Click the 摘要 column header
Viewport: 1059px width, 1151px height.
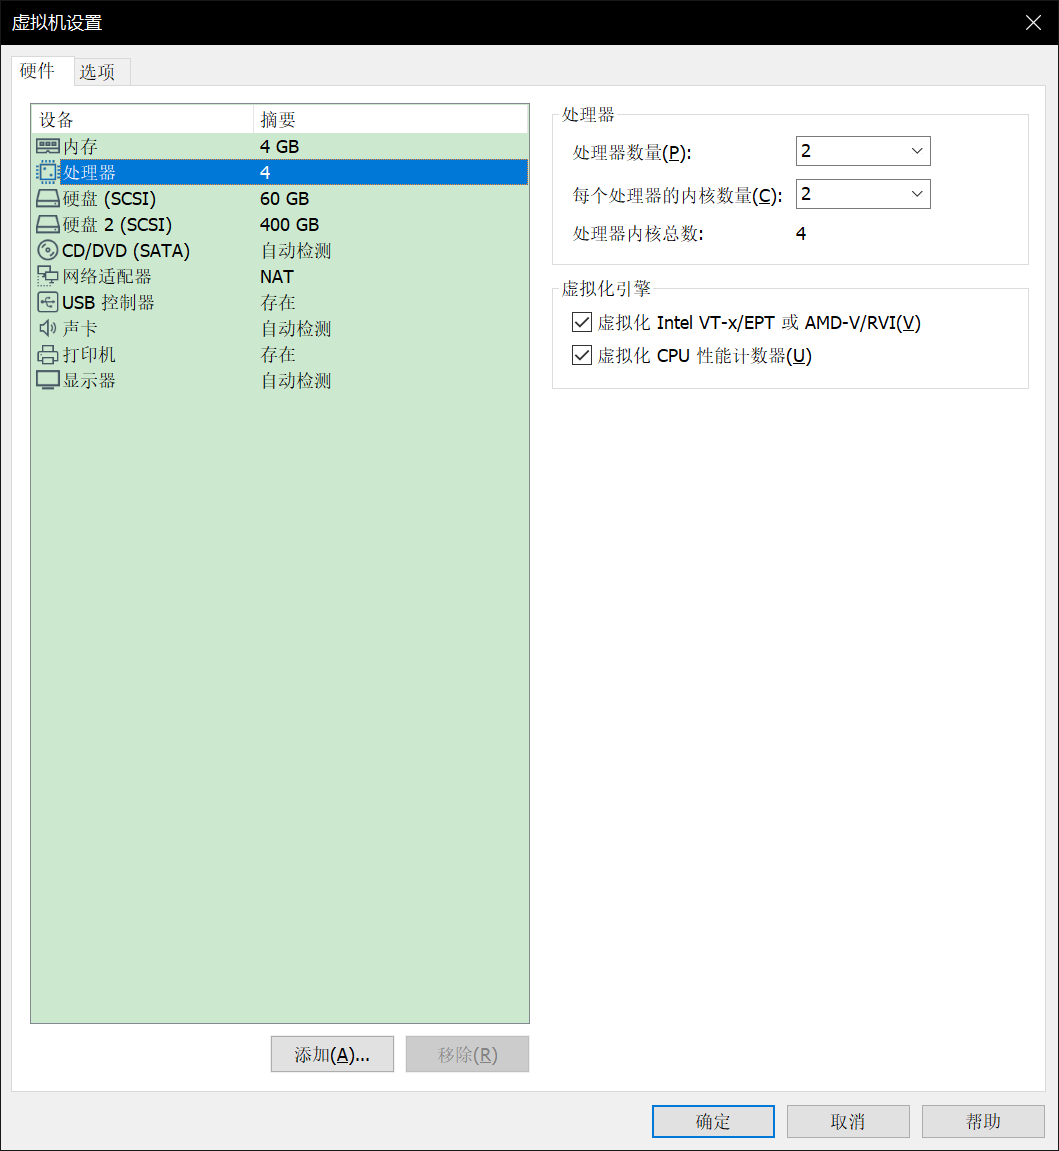coord(391,119)
